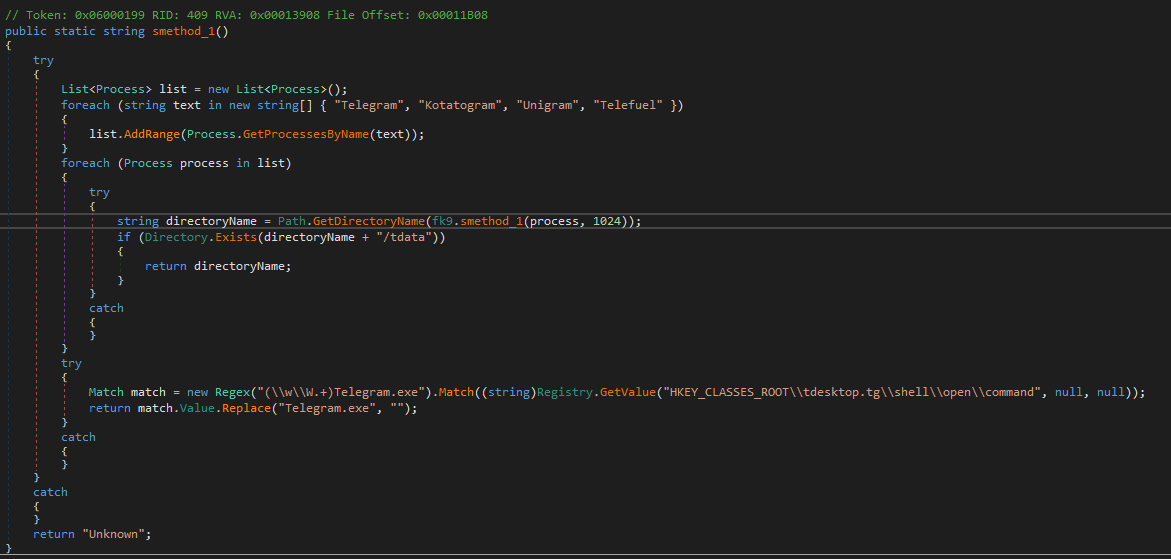This screenshot has width=1171, height=559.
Task: Select the "Telefuel" string literal
Action: [x=629, y=105]
